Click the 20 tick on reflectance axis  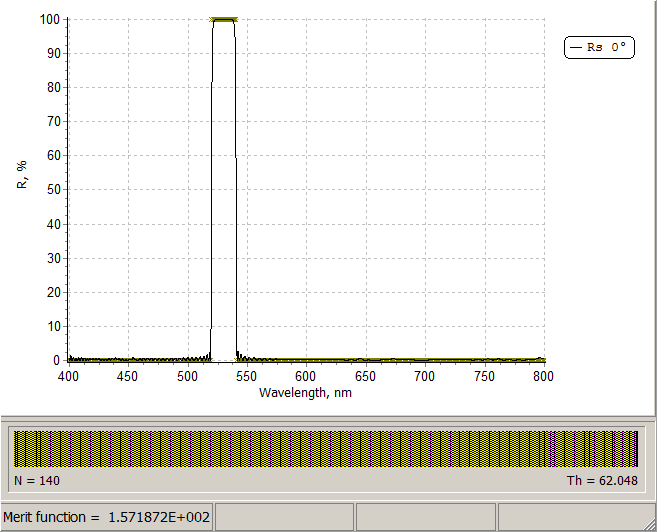[x=53, y=292]
